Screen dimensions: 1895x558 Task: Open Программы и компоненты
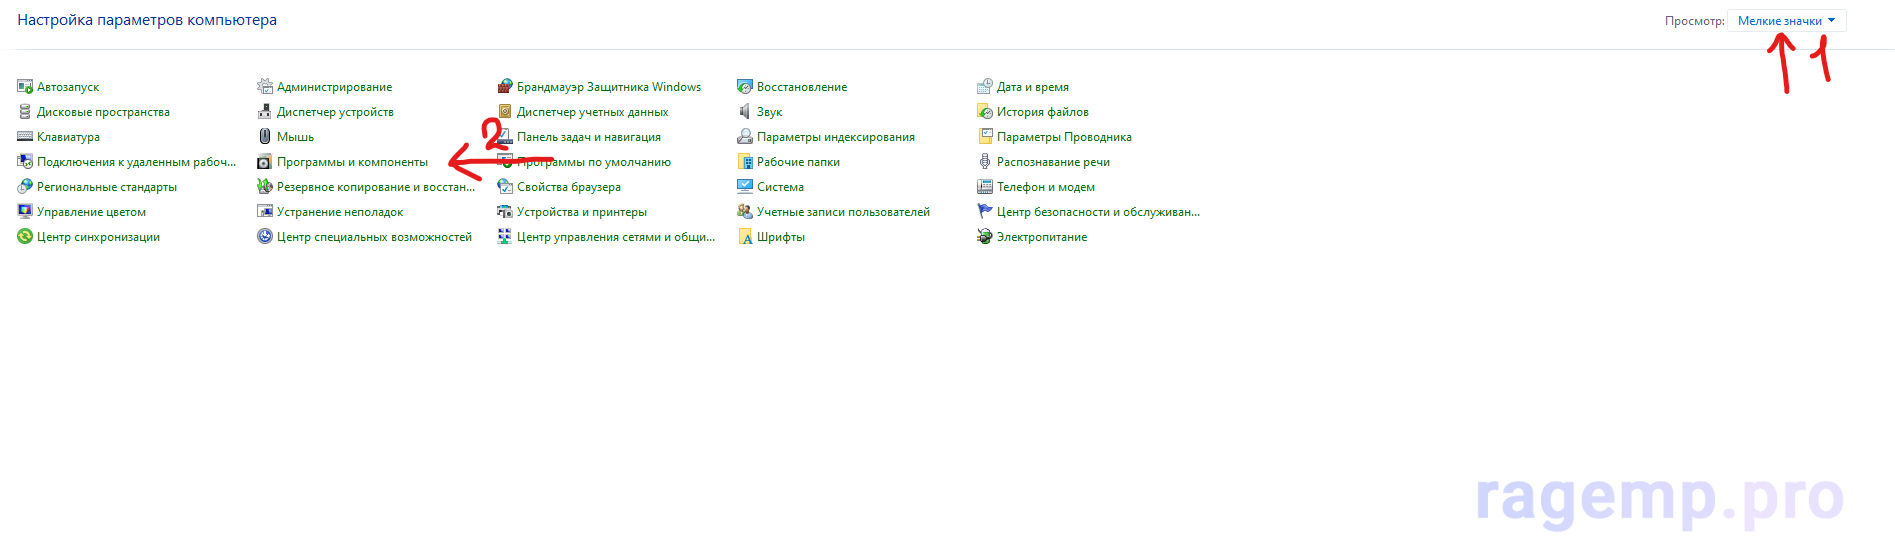tap(352, 162)
